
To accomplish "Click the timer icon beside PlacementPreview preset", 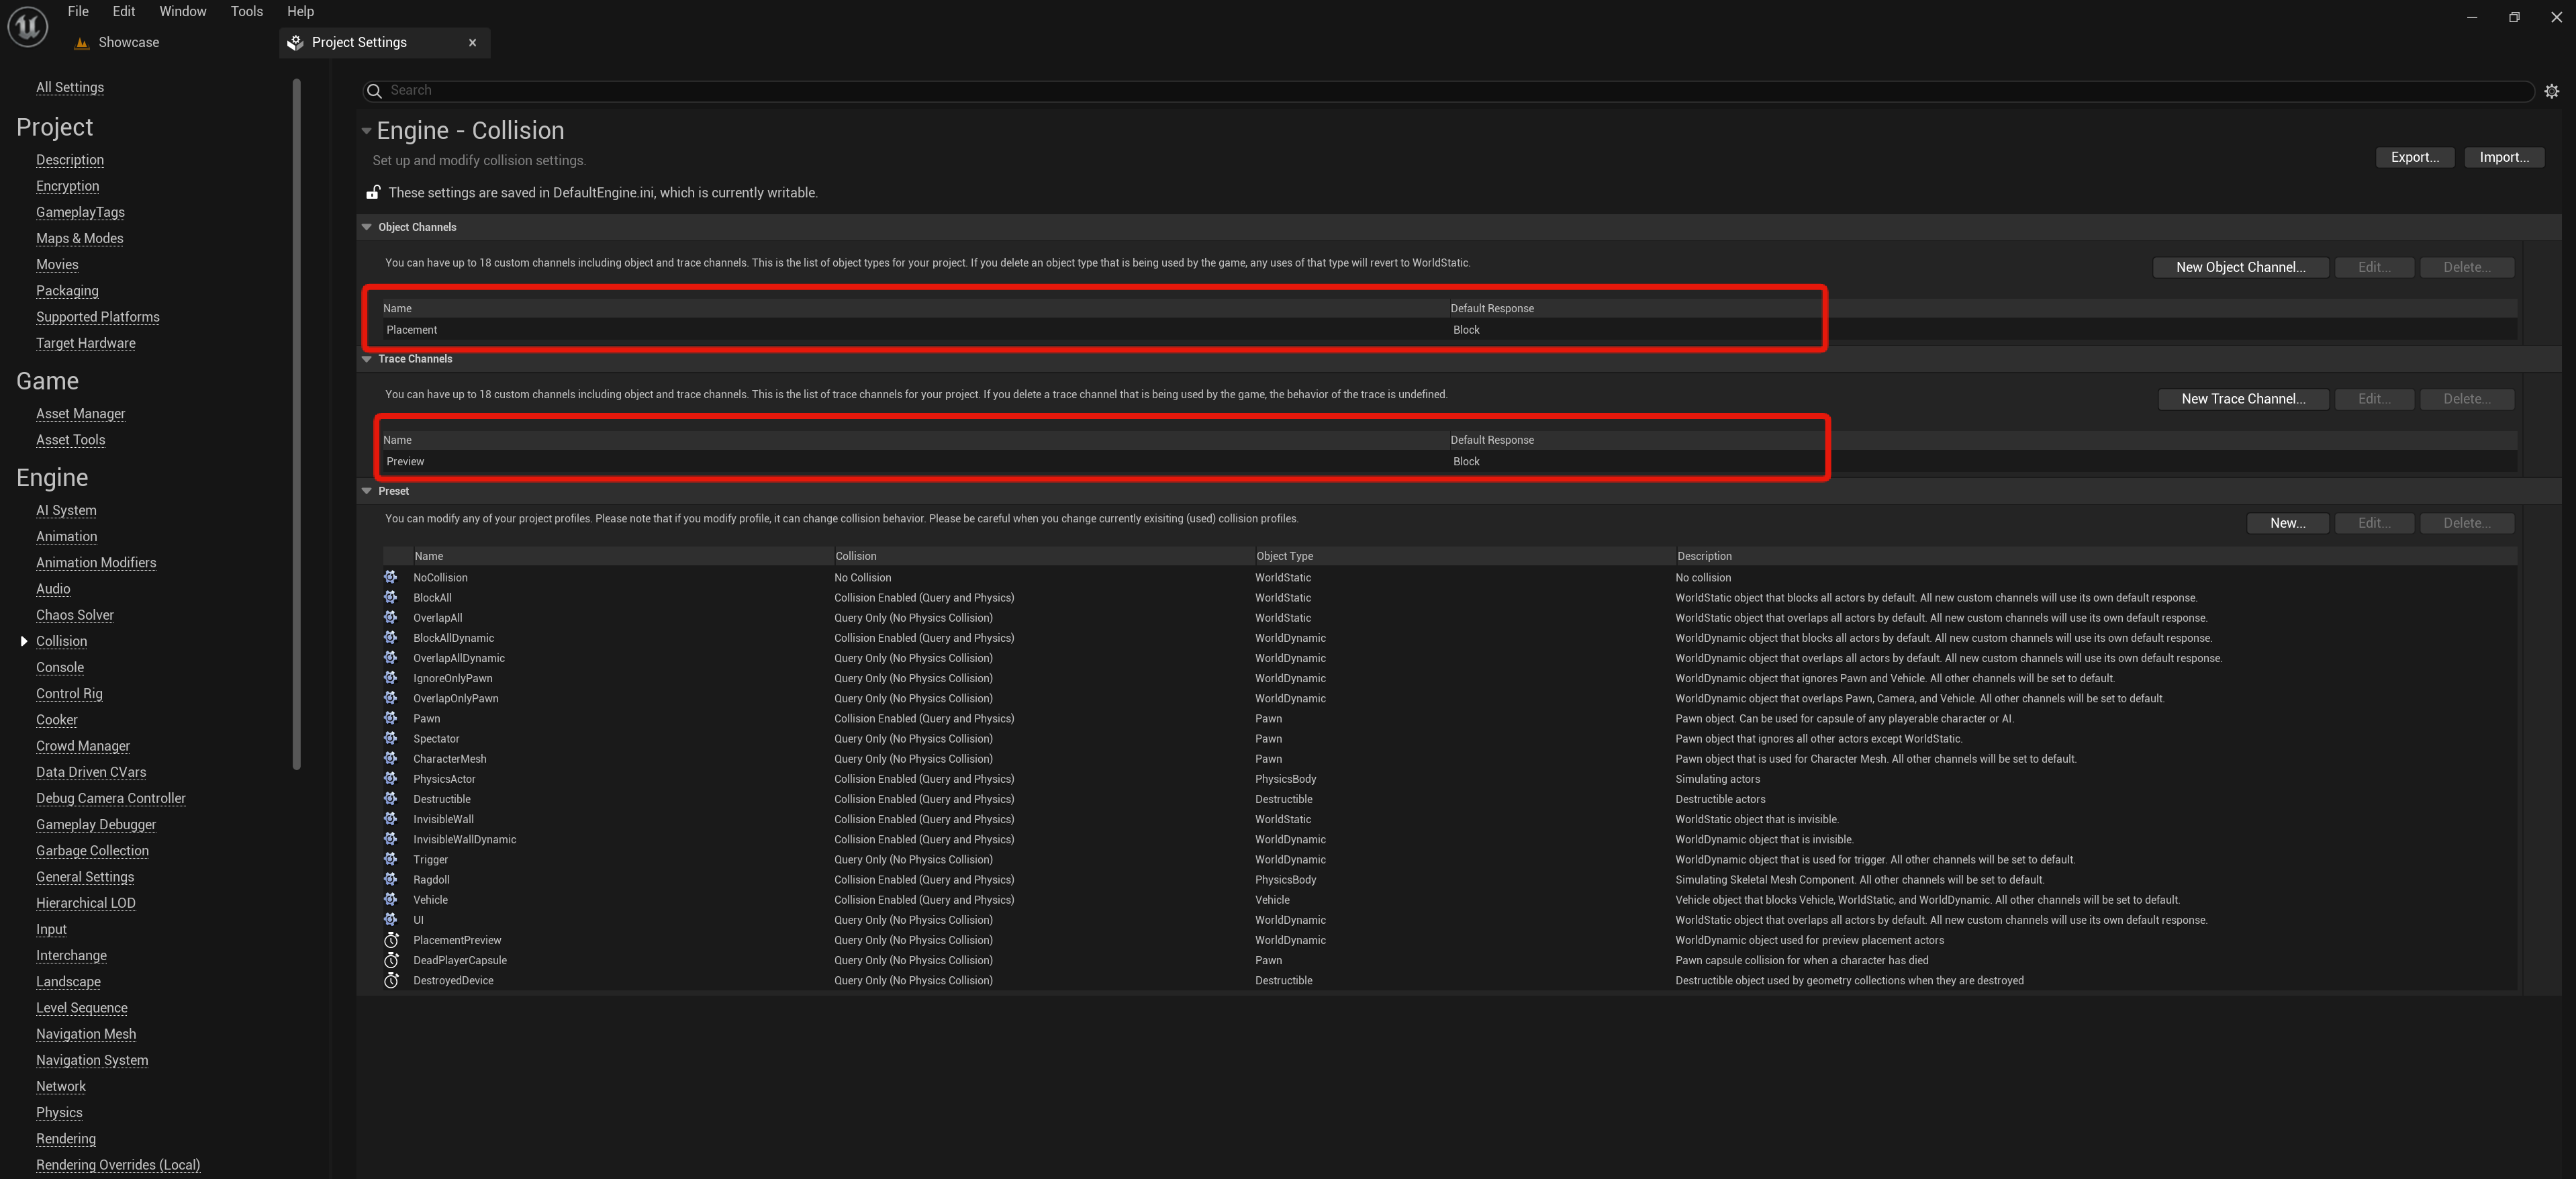I will [391, 940].
